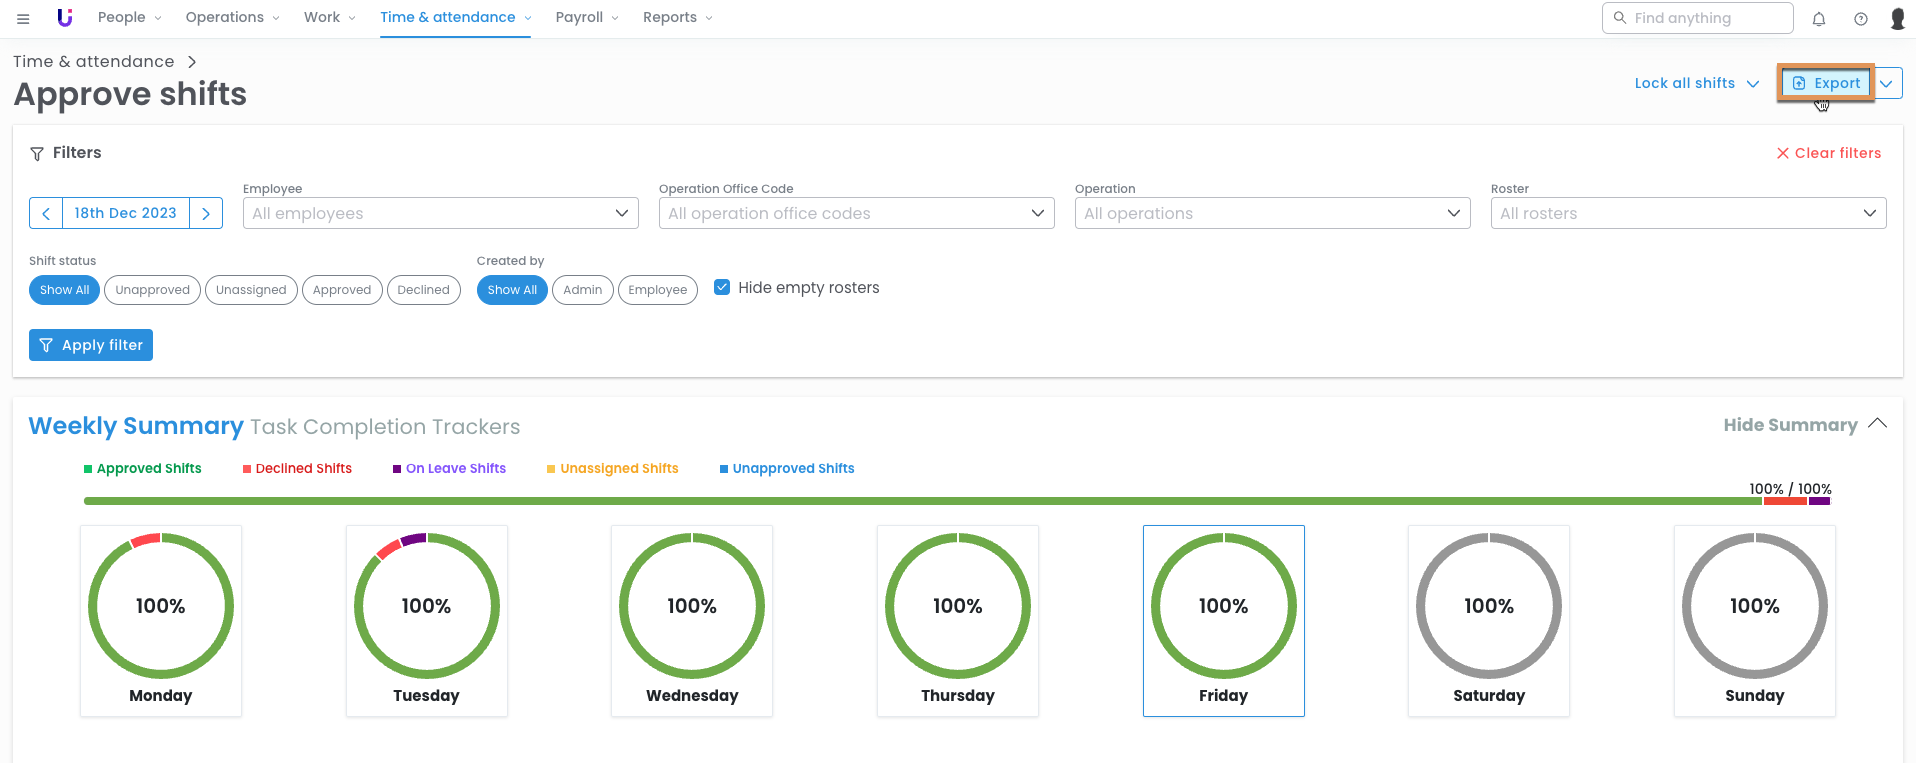1916x763 pixels.
Task: Open the user profile avatar
Action: tap(1897, 18)
